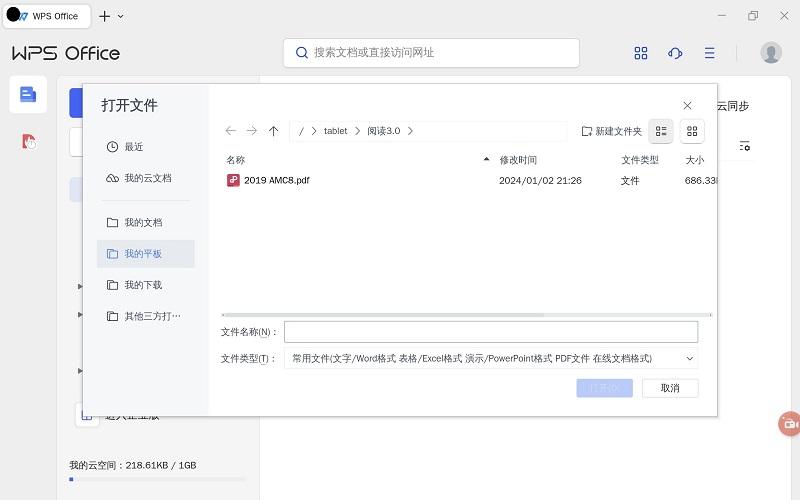
Task: Click the 新建文件夹 new folder button
Action: coord(611,131)
